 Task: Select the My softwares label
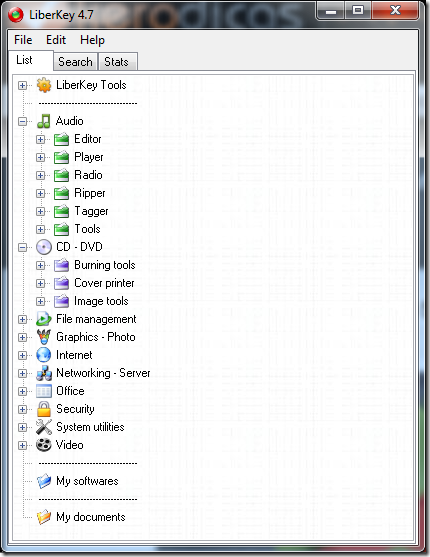tap(87, 481)
